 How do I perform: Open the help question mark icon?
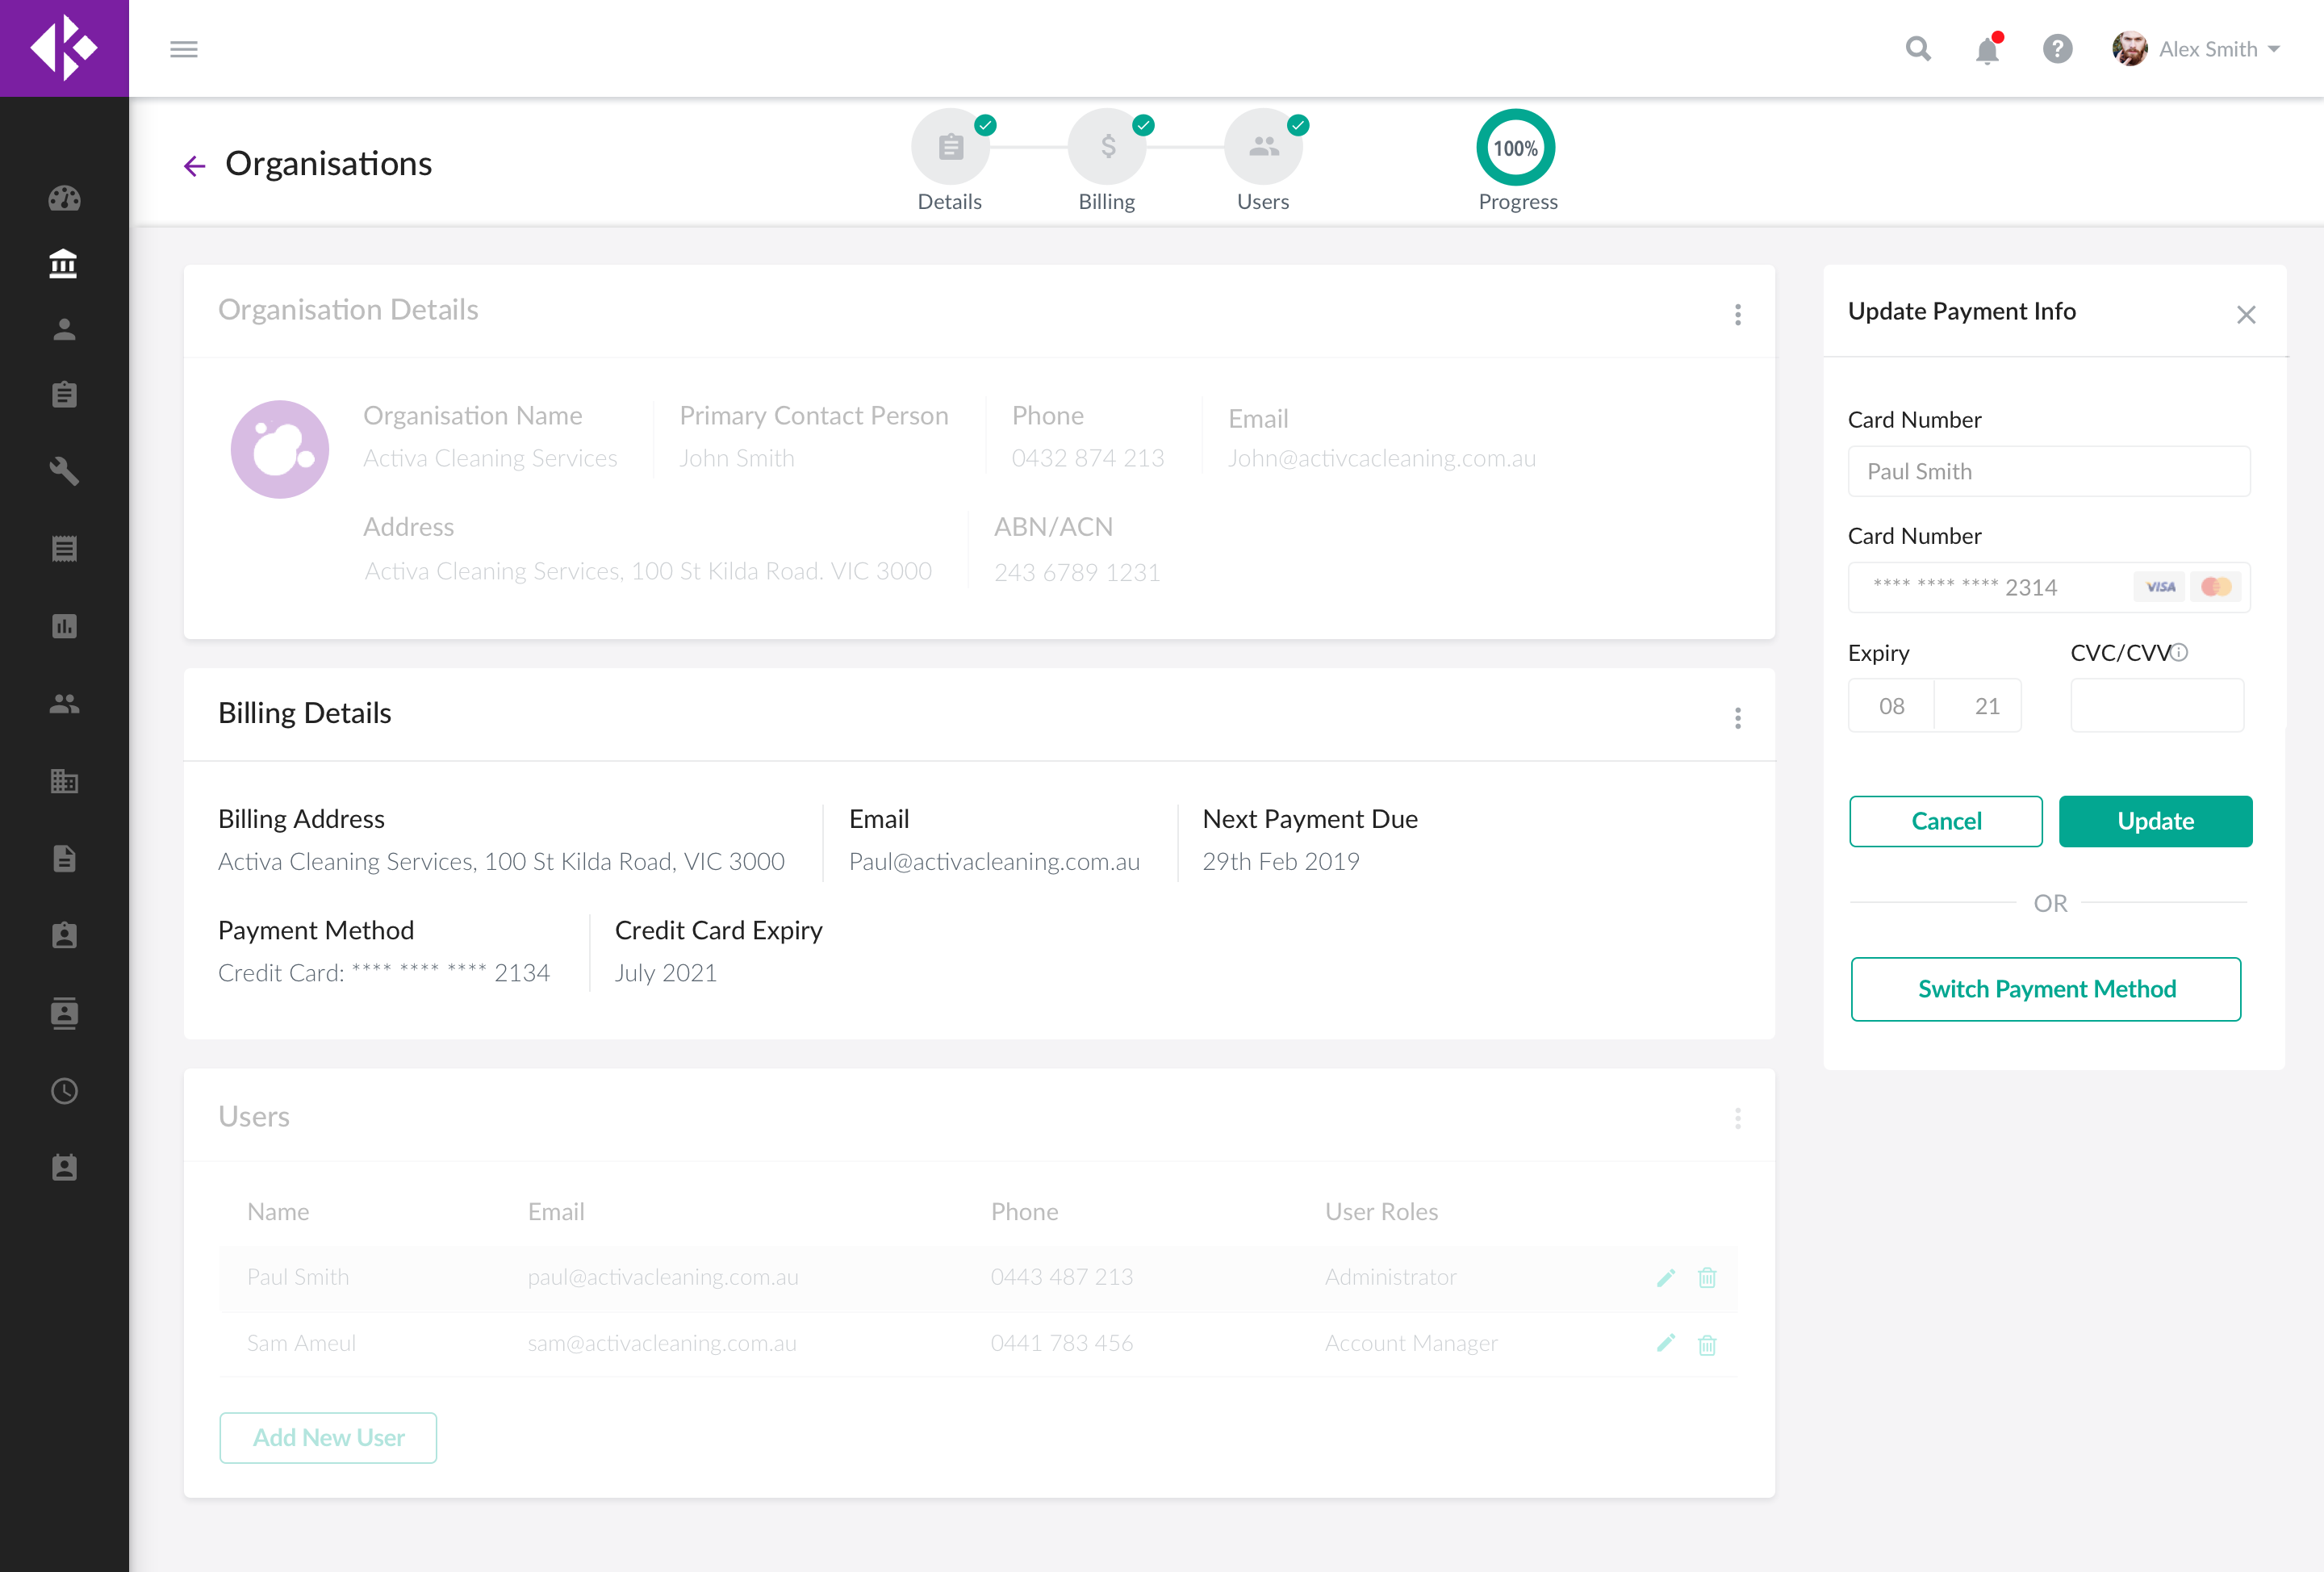(2057, 49)
